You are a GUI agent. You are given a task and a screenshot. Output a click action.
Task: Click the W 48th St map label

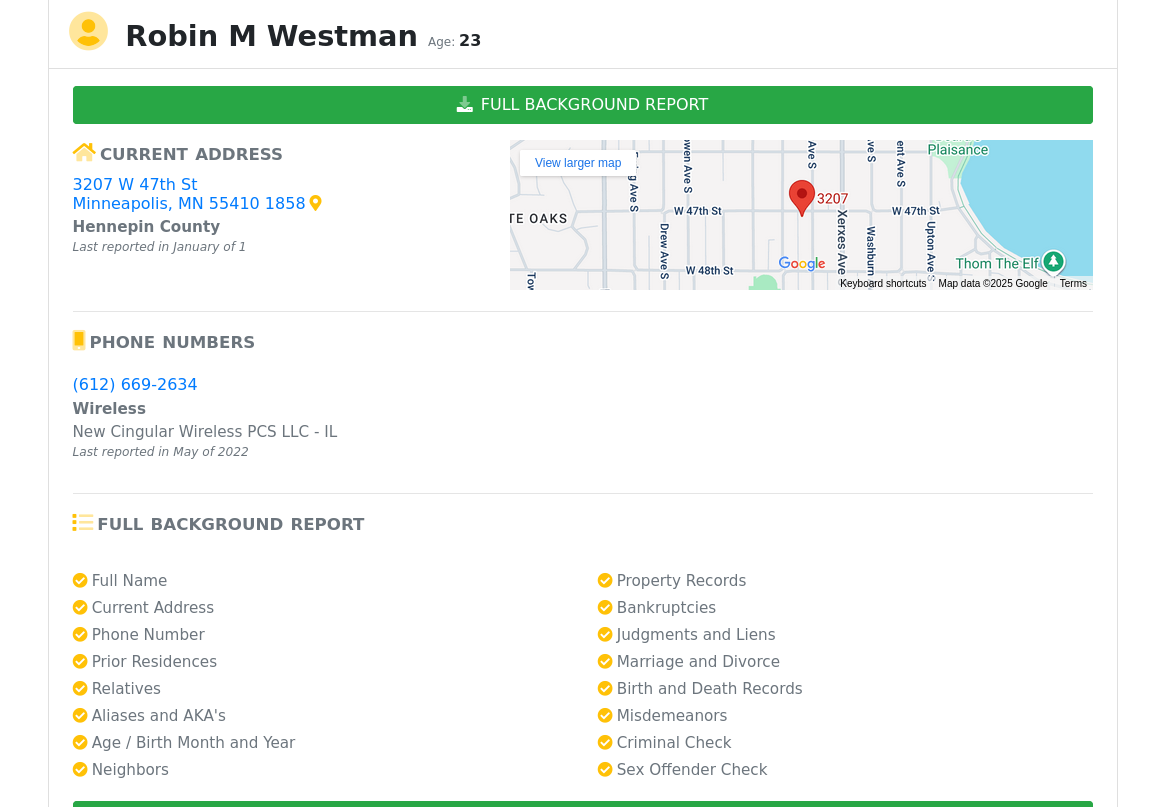coord(709,270)
